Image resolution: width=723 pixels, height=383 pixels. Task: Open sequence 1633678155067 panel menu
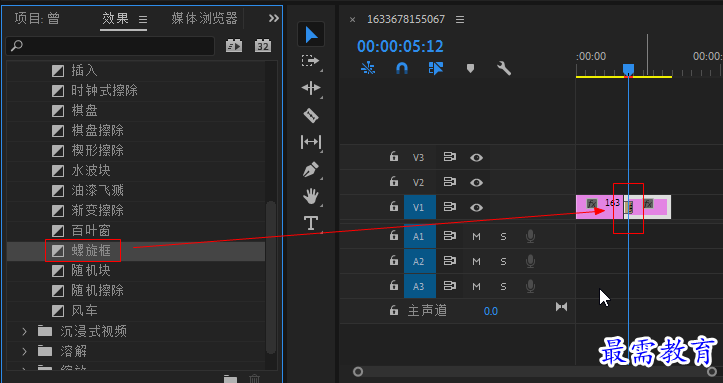460,19
